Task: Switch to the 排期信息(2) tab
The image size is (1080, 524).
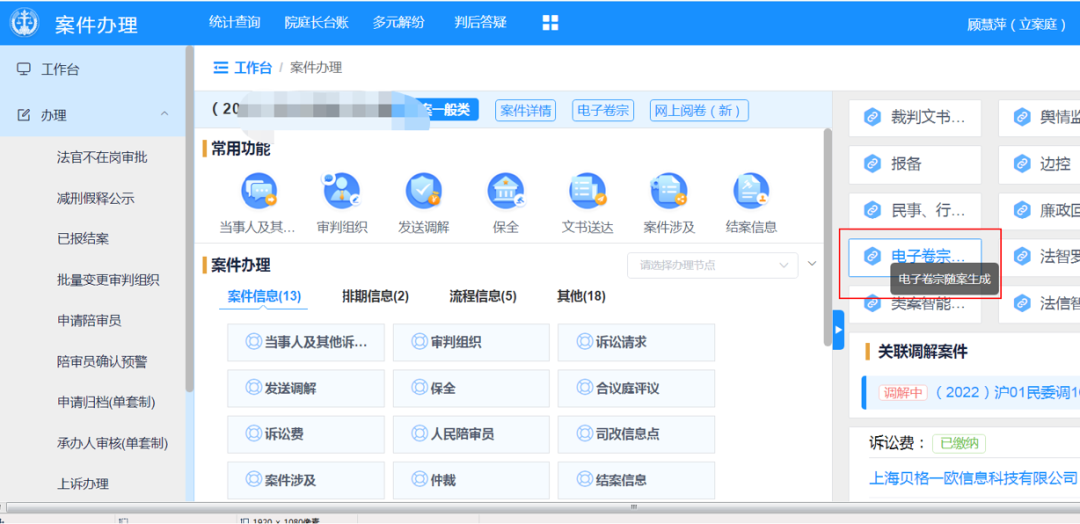Action: [x=375, y=297]
